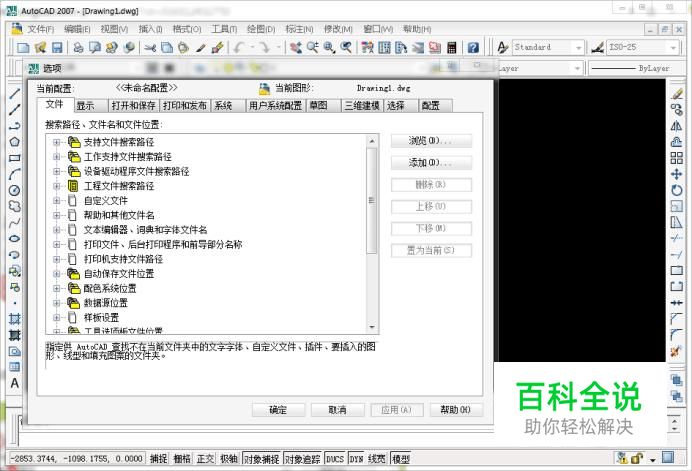Select the Mirror tool in modify toolbar
The image size is (692, 471).
pyautogui.click(x=677, y=126)
